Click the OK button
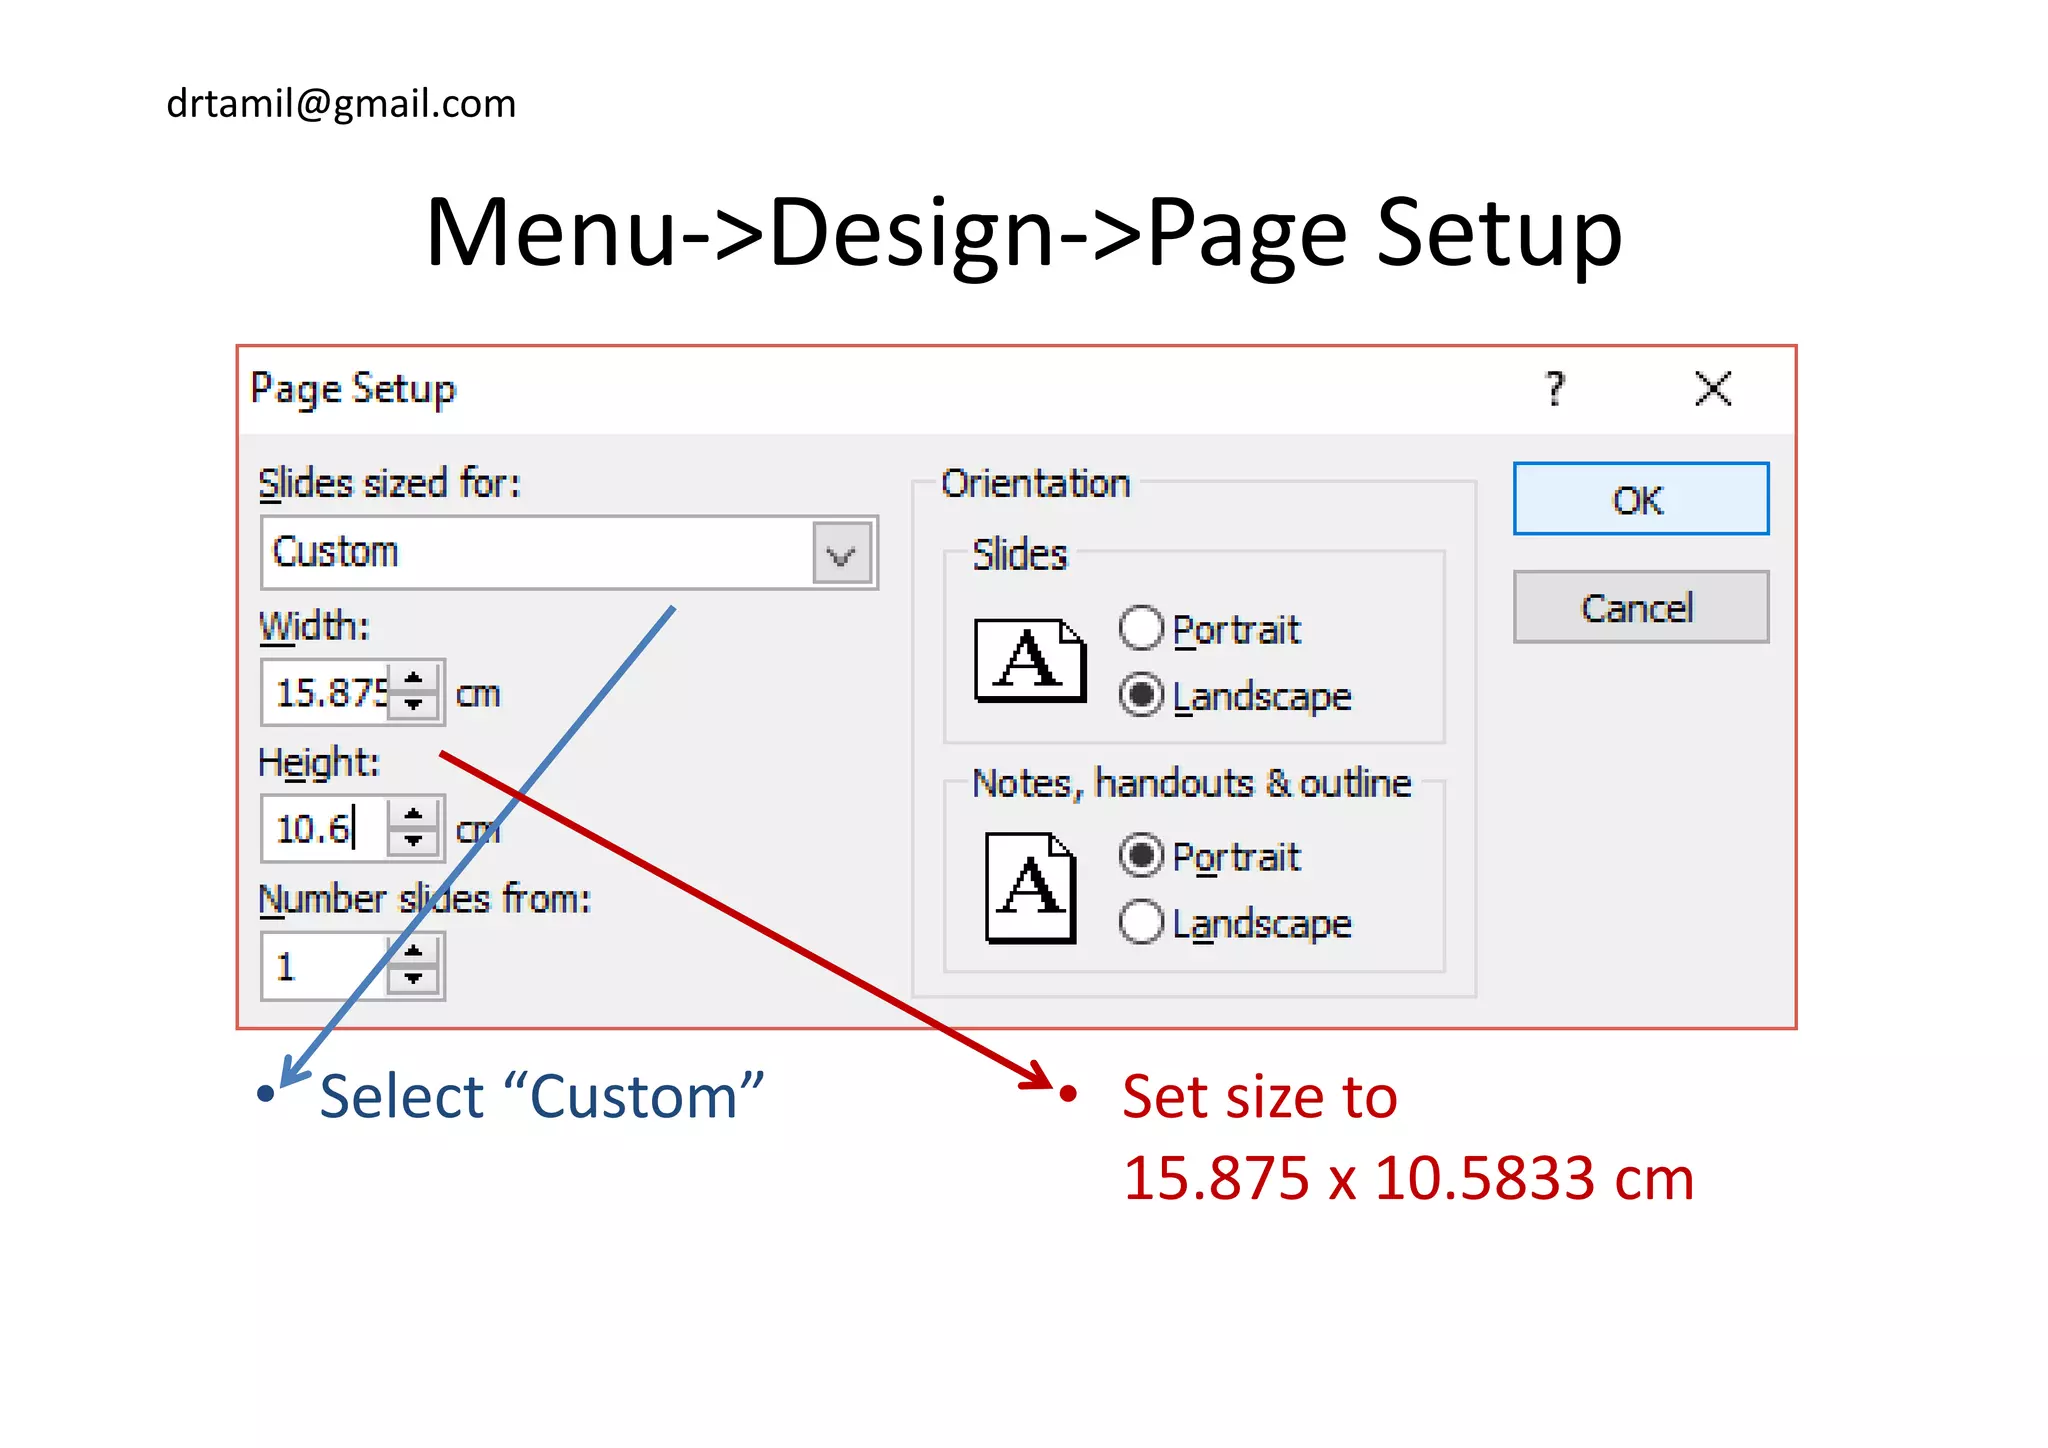Viewport: 2048px width, 1448px height. [x=1640, y=498]
